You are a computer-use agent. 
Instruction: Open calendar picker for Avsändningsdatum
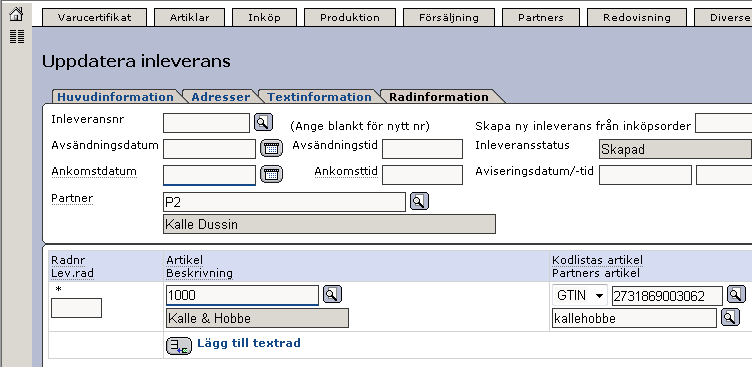[x=271, y=148]
